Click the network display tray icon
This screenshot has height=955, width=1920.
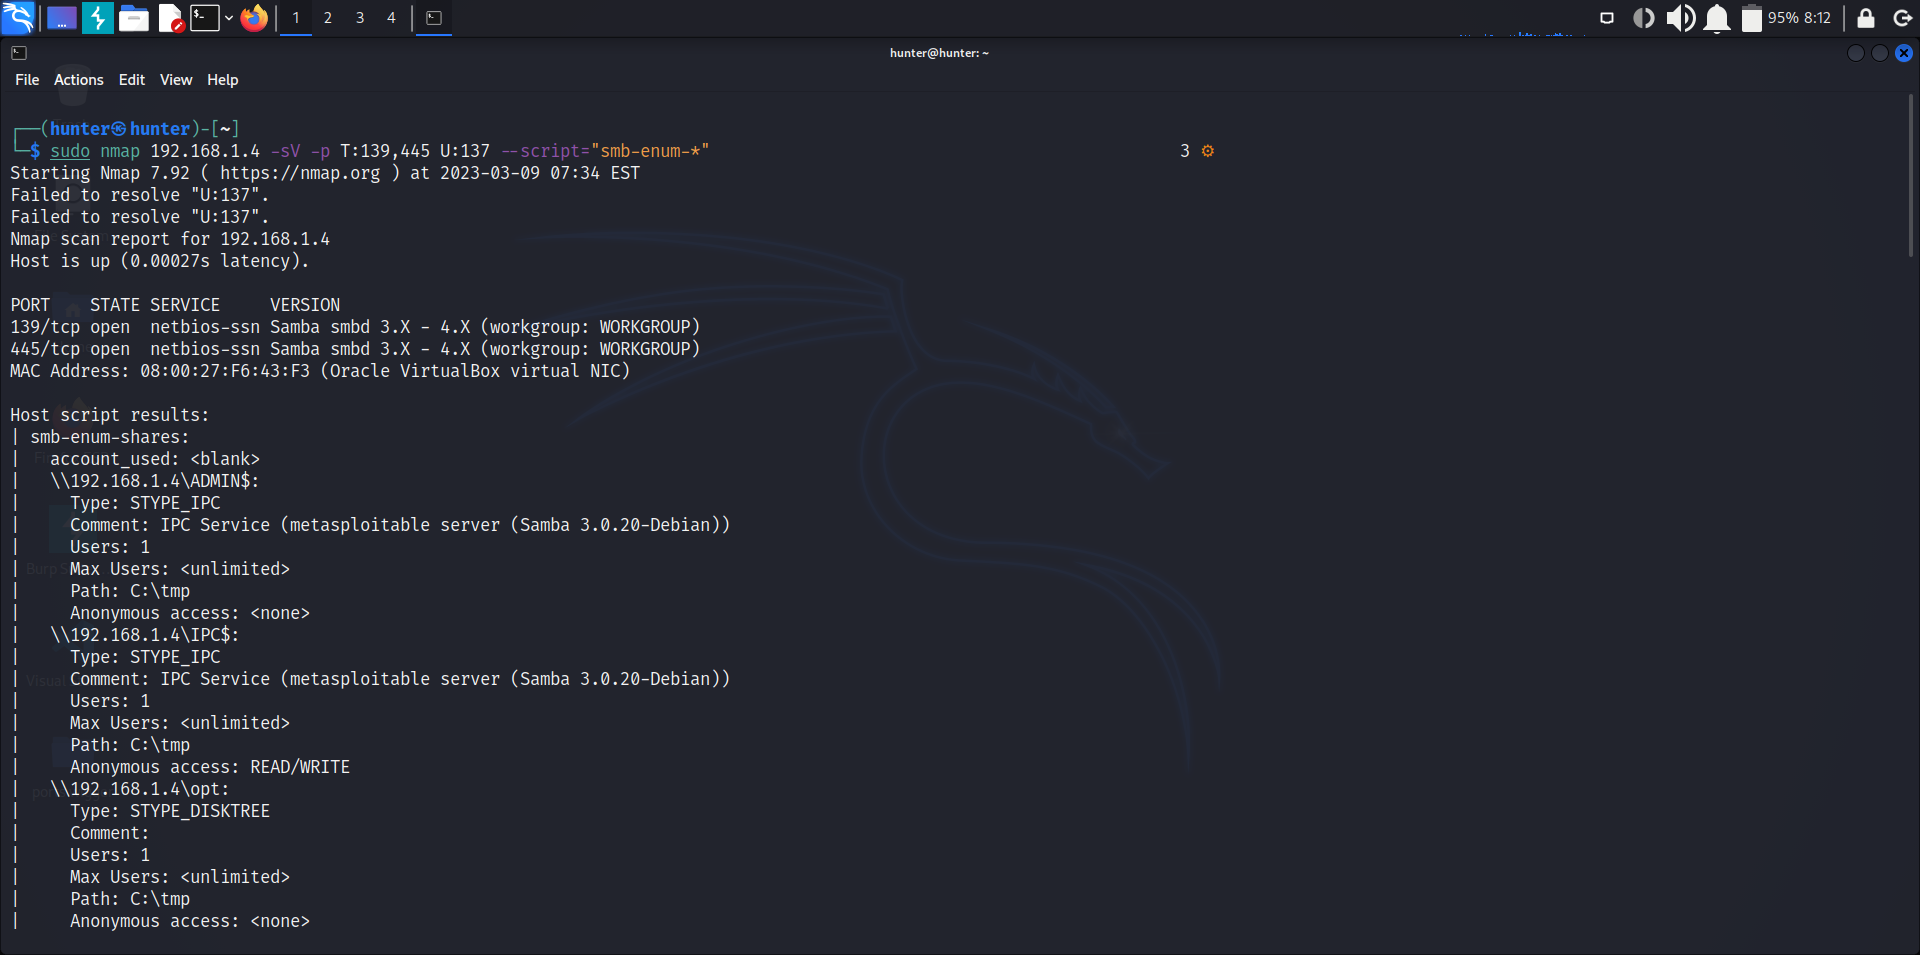point(1607,18)
